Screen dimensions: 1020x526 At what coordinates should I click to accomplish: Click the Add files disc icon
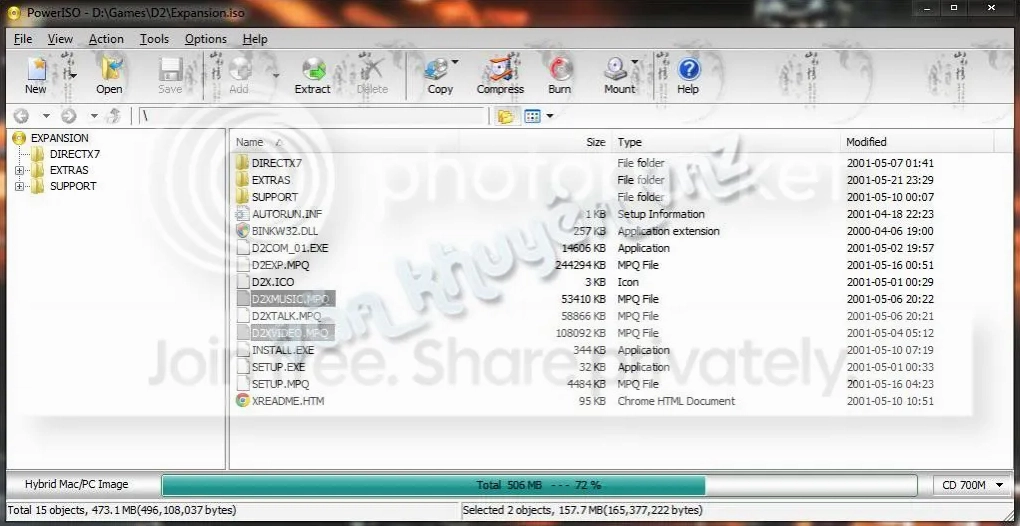(239, 68)
